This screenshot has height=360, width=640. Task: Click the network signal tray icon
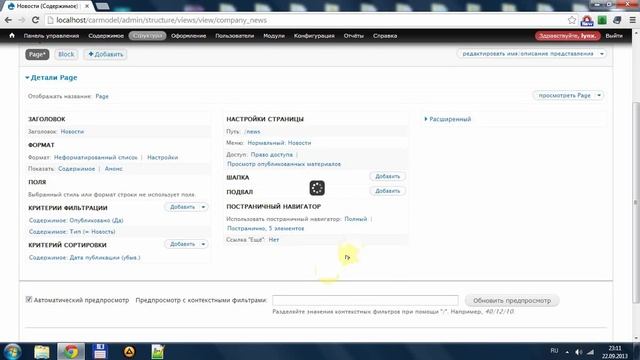click(x=591, y=352)
